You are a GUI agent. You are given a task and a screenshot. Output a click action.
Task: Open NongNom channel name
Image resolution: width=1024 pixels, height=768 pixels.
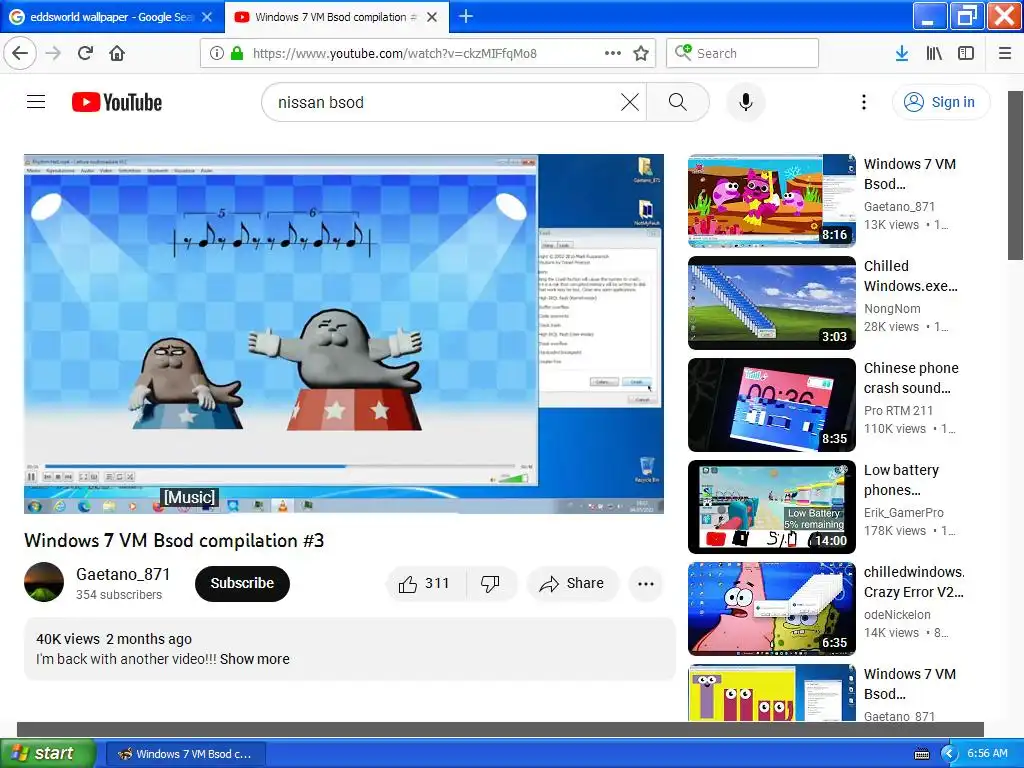pyautogui.click(x=892, y=309)
